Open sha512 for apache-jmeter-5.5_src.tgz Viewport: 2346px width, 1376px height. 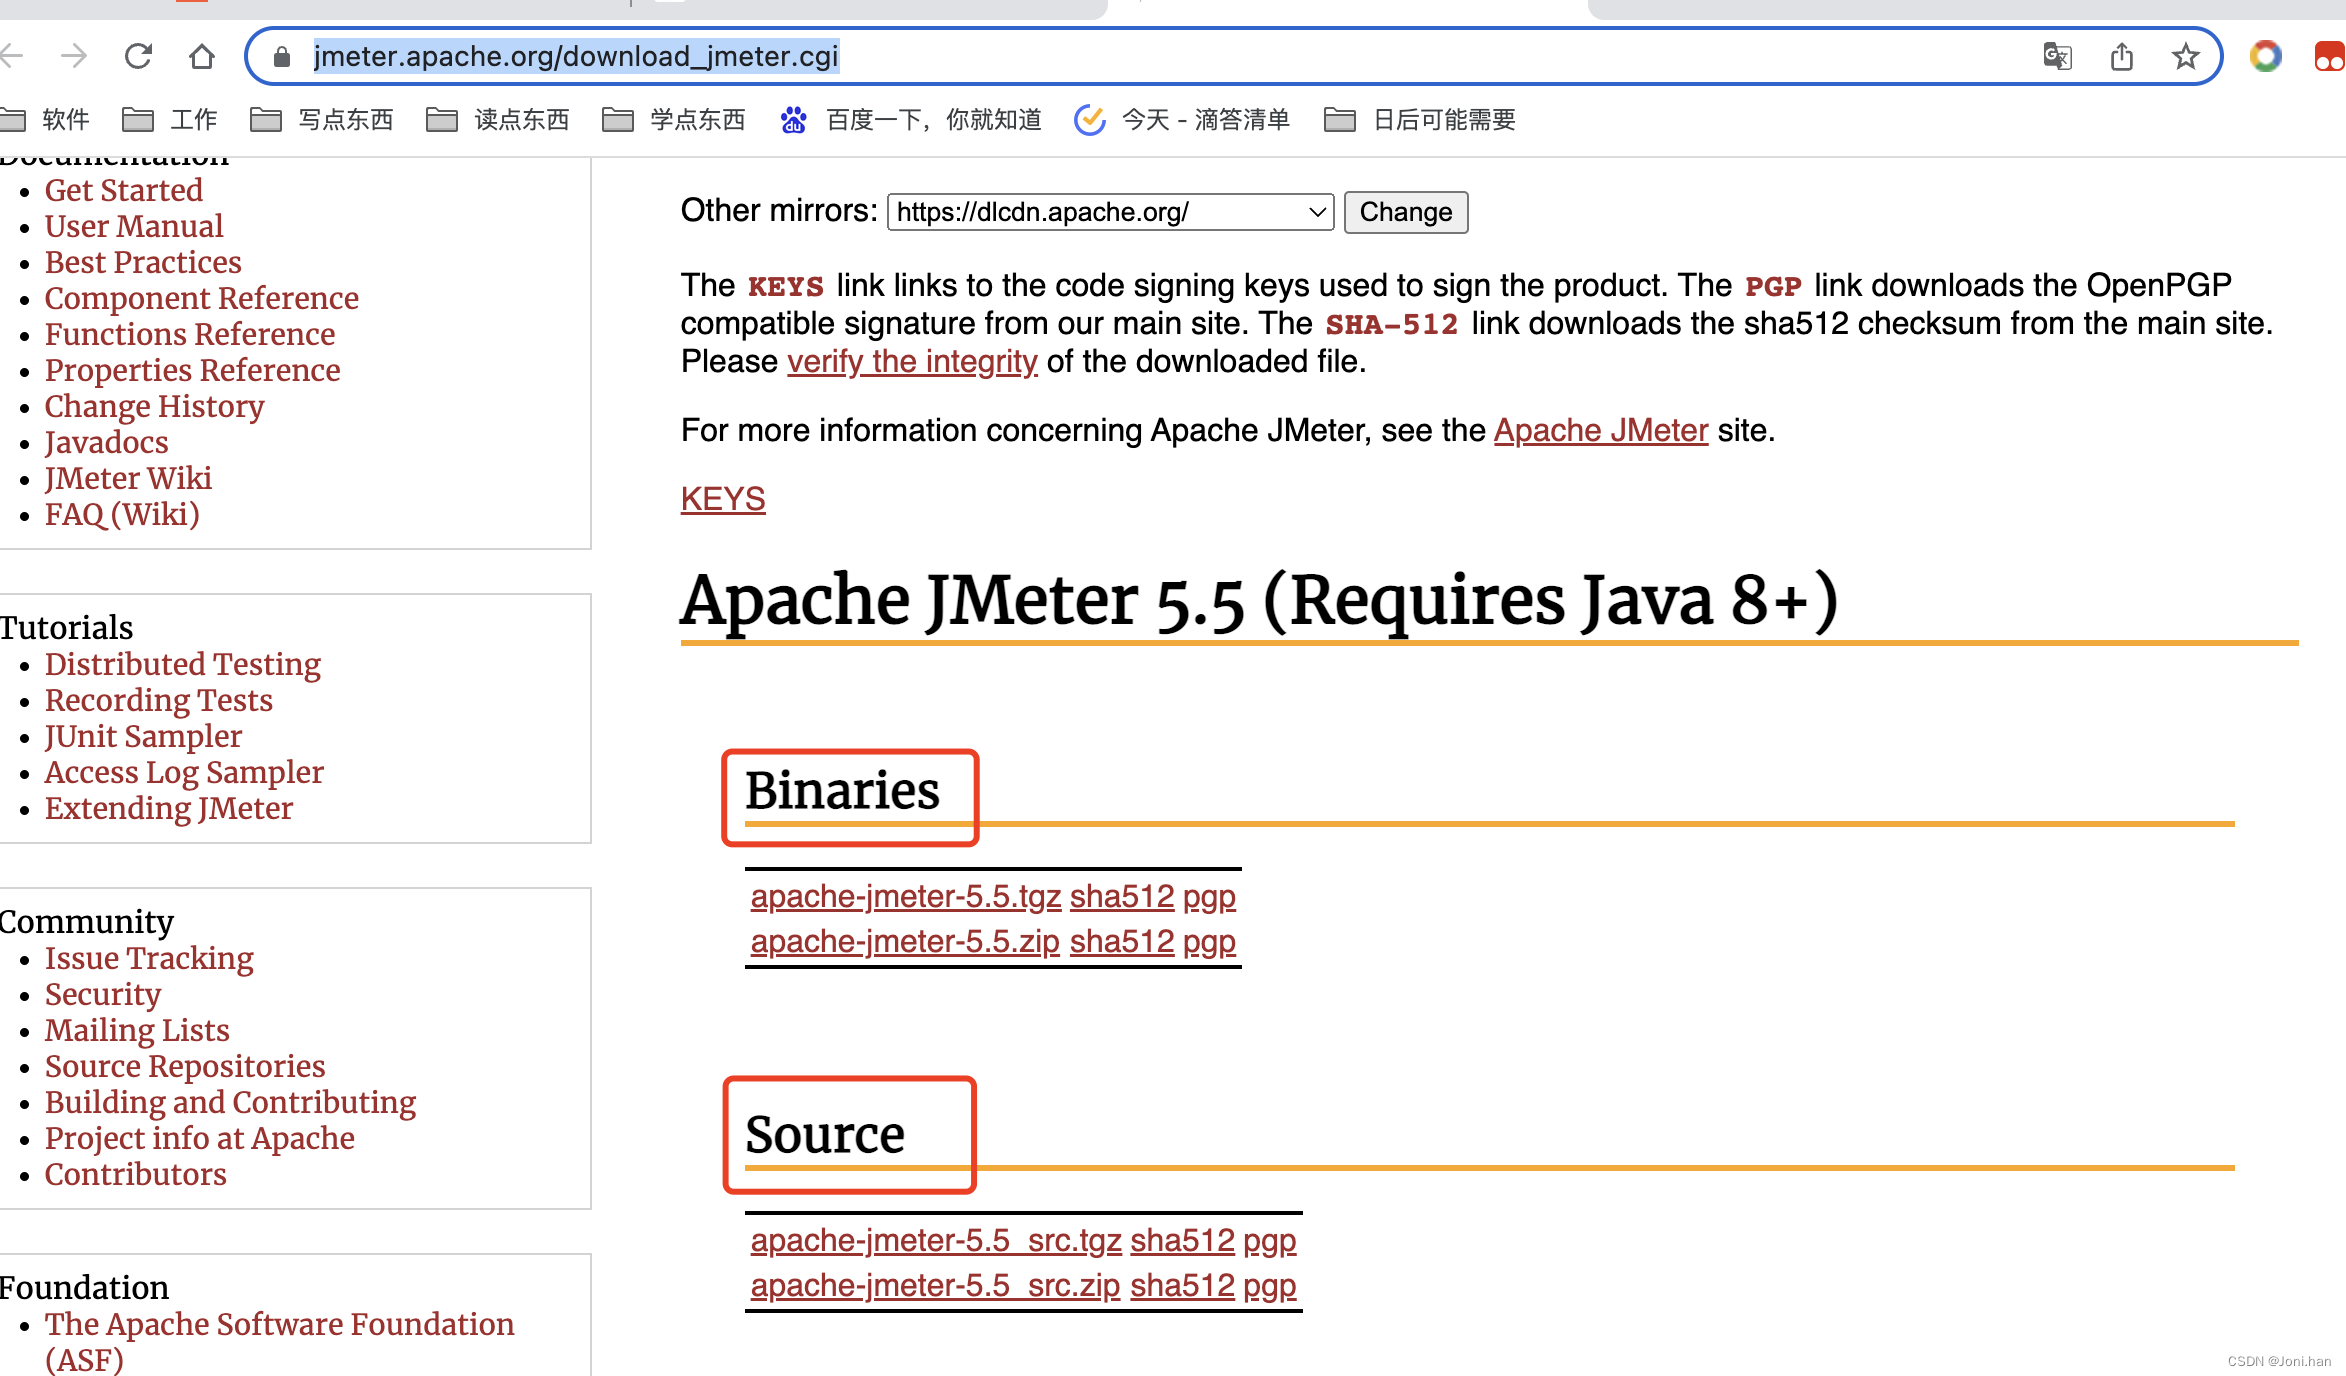(1183, 1240)
